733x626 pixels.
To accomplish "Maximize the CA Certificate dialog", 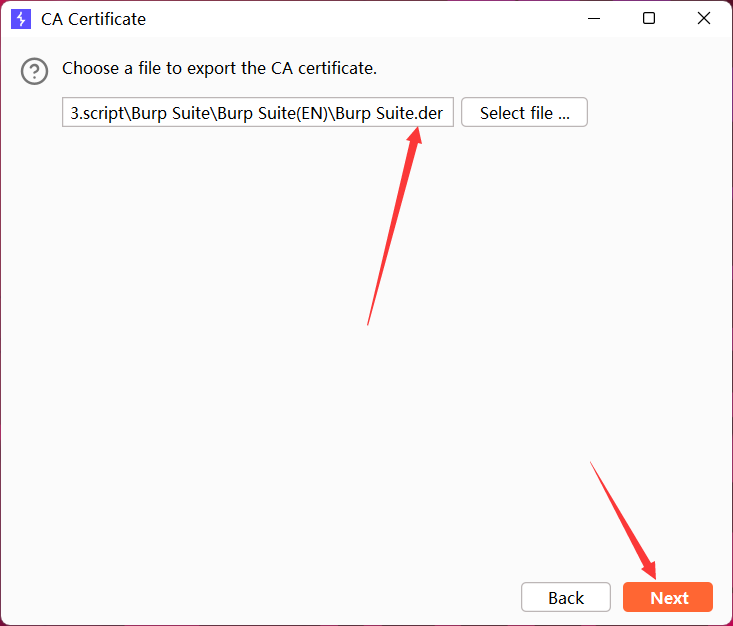I will click(x=649, y=19).
